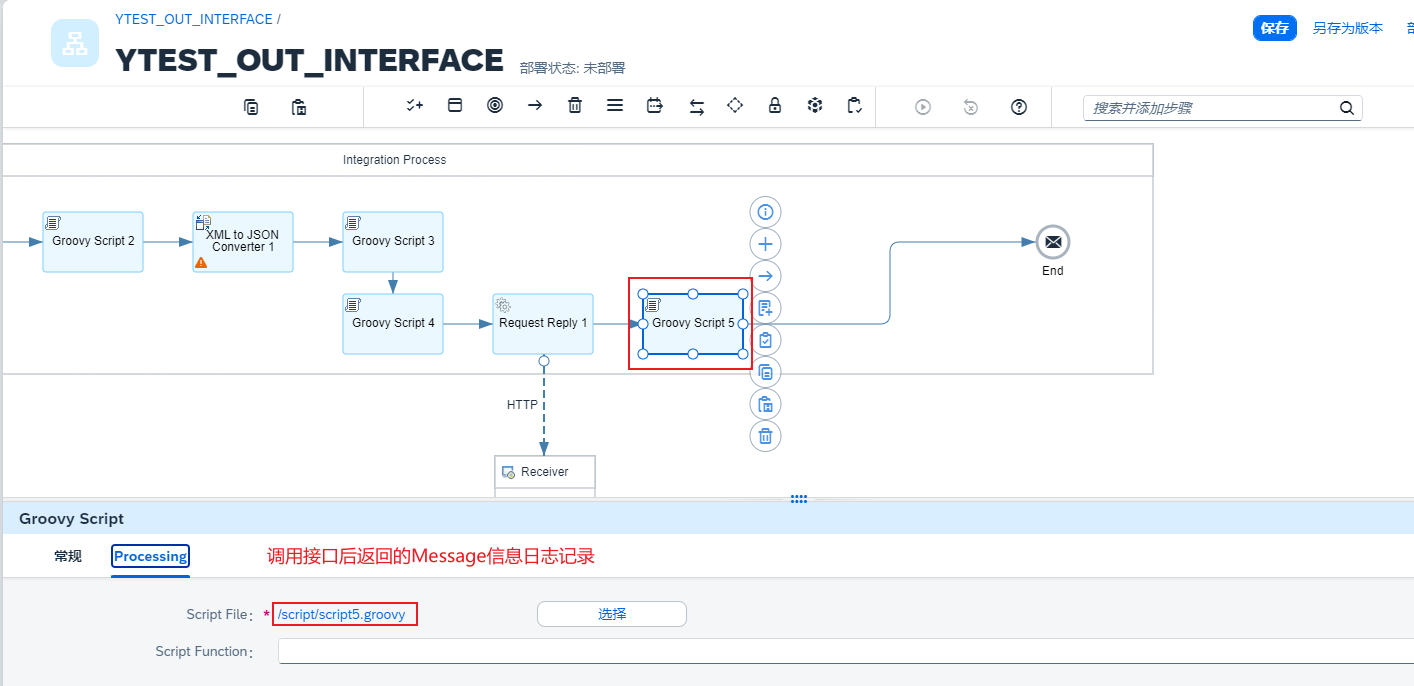
Task: Click the 选择 button for Script File
Action: [611, 614]
